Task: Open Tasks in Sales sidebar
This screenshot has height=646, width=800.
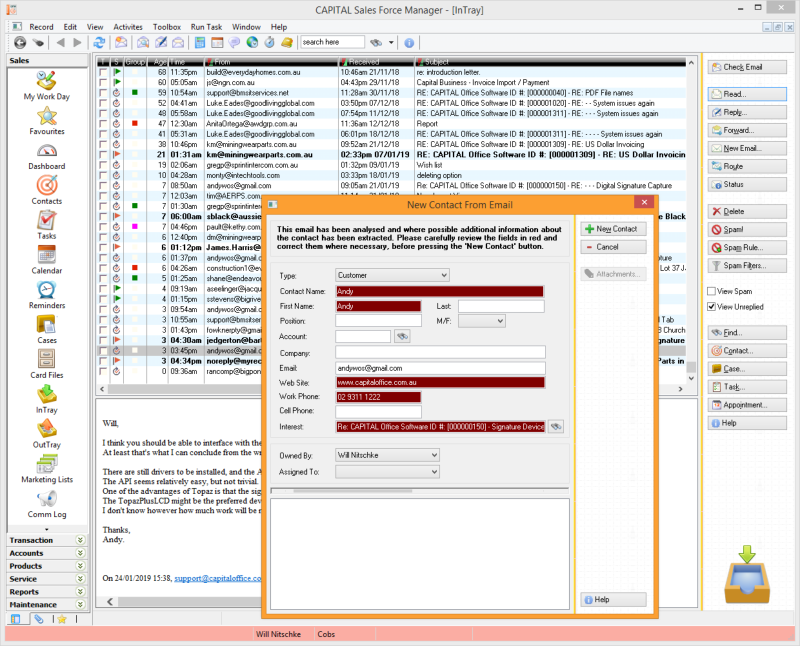Action: pos(46,225)
